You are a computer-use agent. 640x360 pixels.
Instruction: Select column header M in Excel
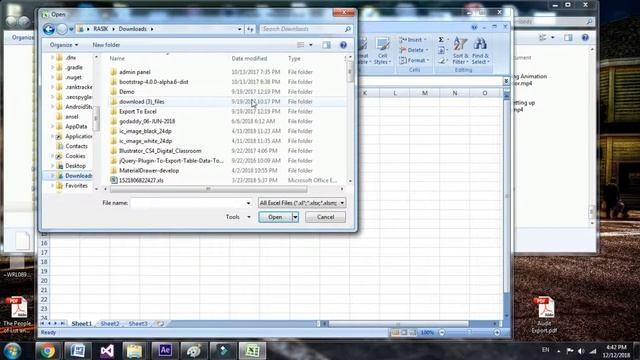[x=425, y=93]
